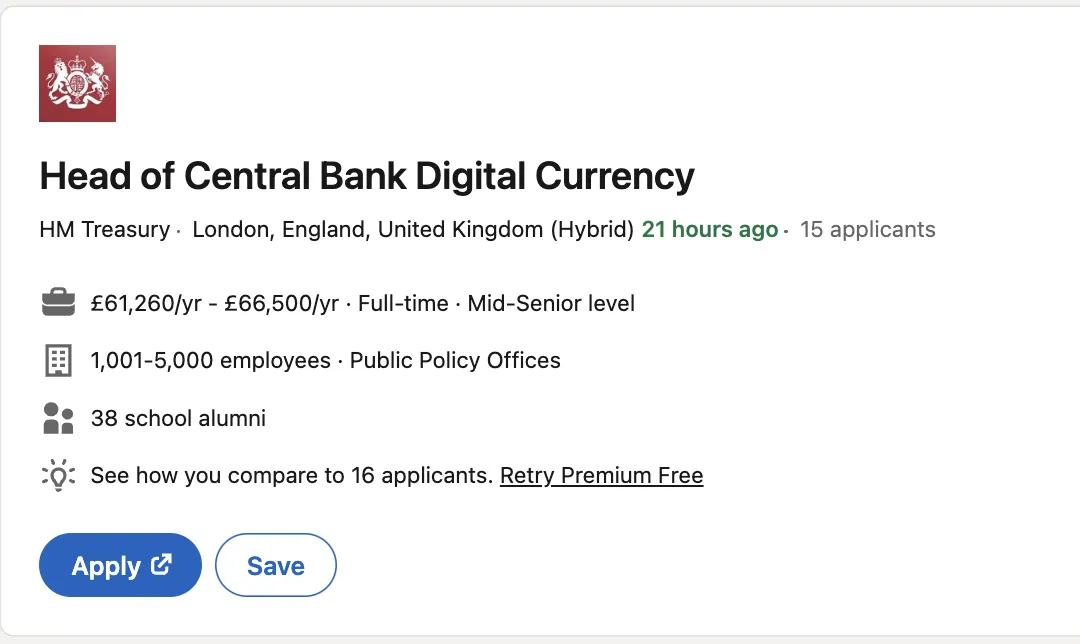Click the external link icon on Apply
Image resolution: width=1080 pixels, height=644 pixels.
[x=161, y=565]
